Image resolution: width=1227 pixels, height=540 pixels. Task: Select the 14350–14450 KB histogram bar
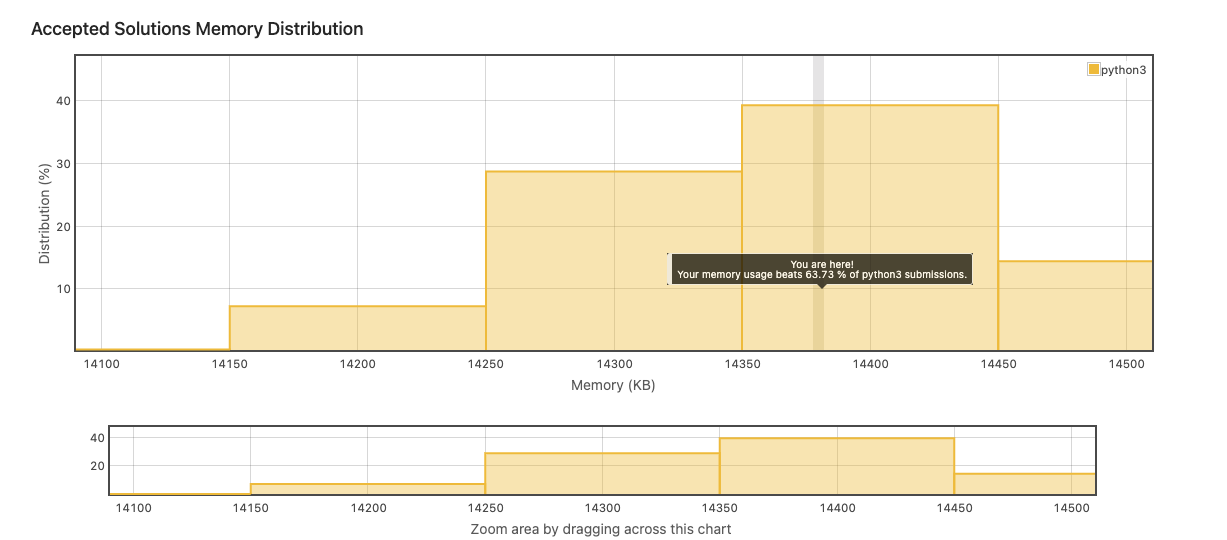[870, 228]
